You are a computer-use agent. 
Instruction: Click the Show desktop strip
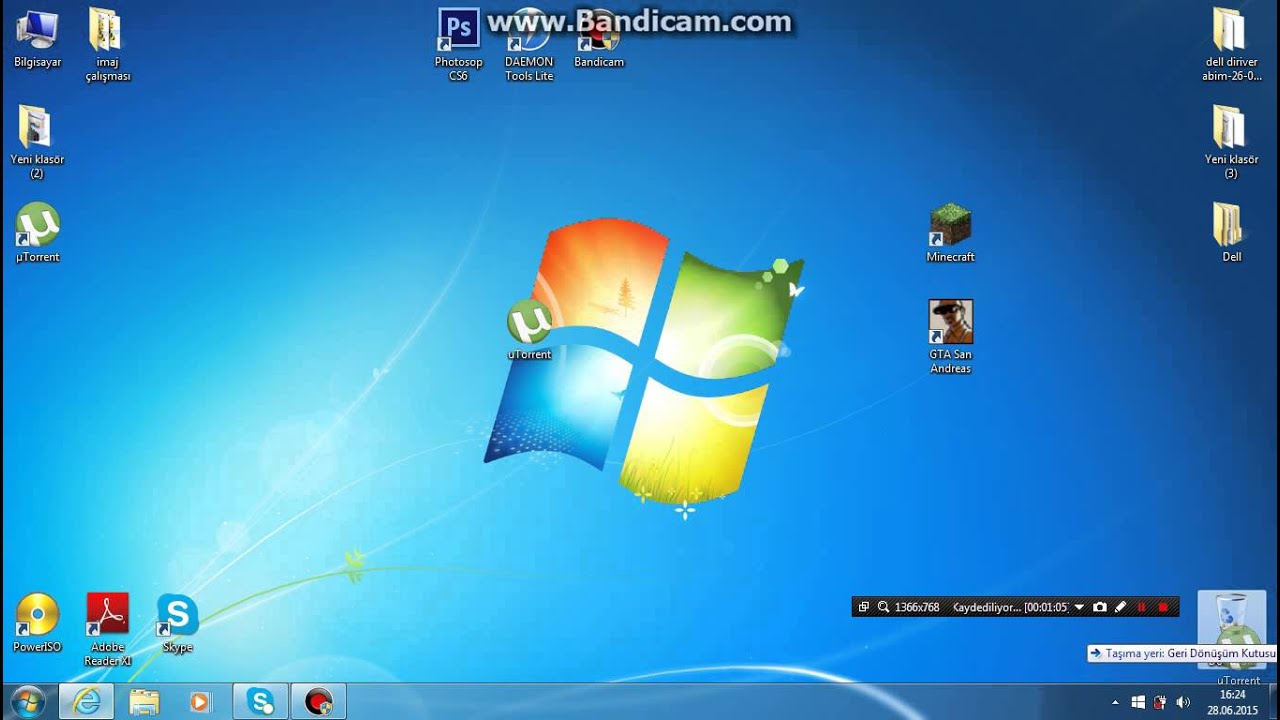[x=1273, y=702]
